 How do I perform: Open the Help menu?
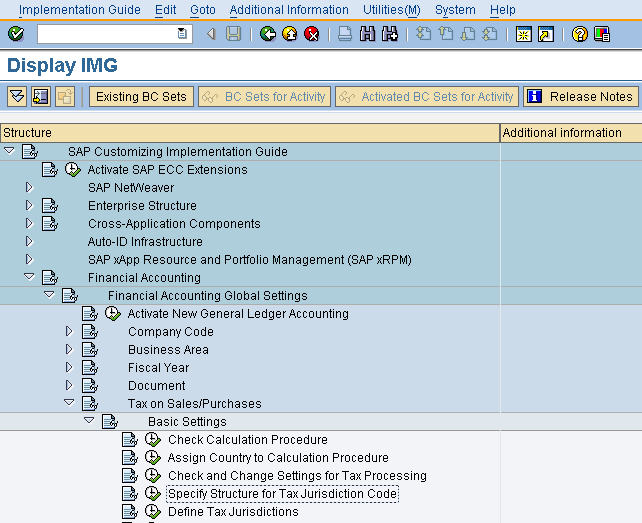tap(503, 10)
